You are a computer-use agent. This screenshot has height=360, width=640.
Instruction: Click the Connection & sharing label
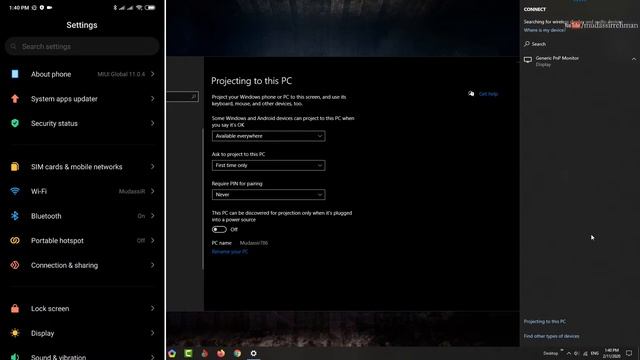pyautogui.click(x=64, y=265)
